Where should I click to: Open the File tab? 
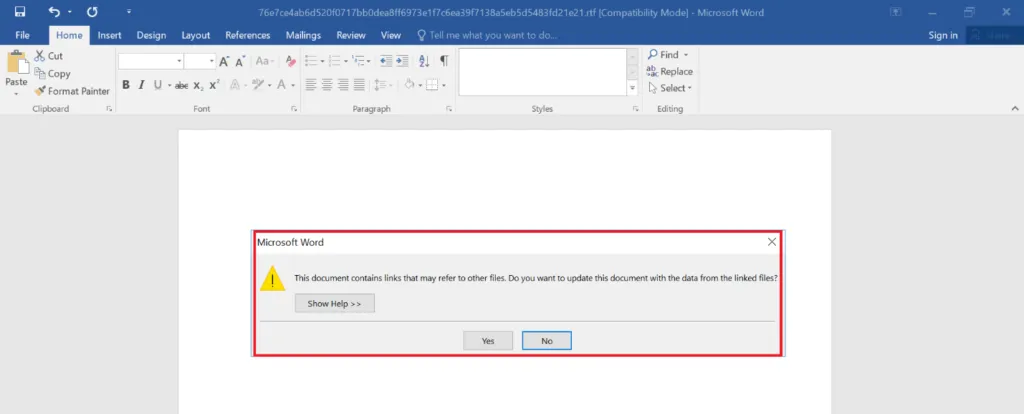click(x=22, y=35)
